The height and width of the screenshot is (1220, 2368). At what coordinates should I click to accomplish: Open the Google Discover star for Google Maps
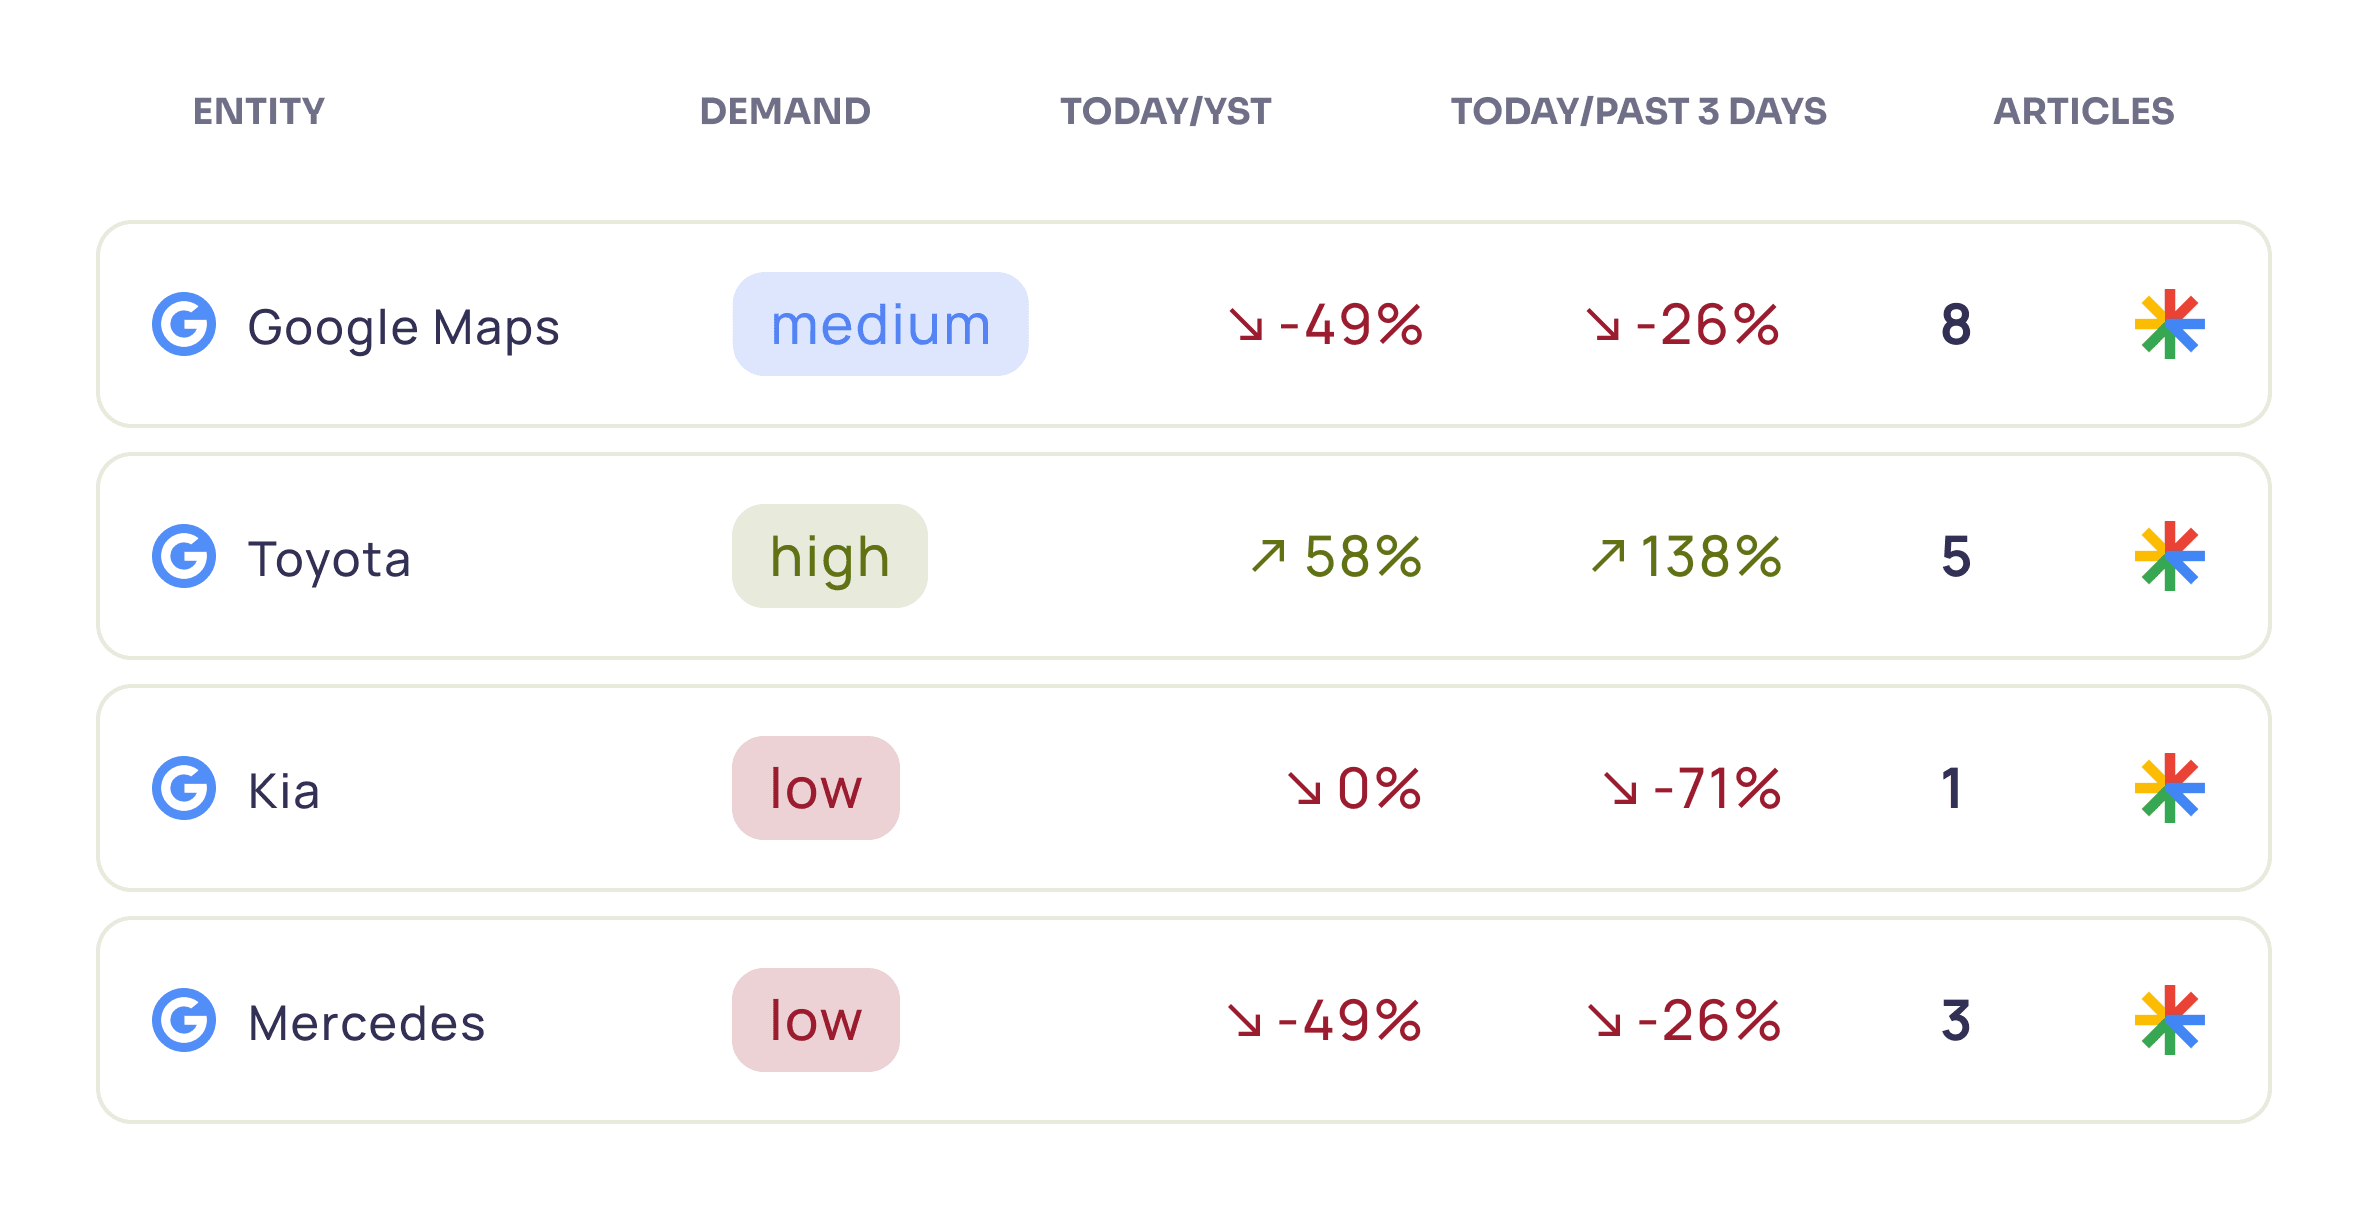pyautogui.click(x=2169, y=324)
